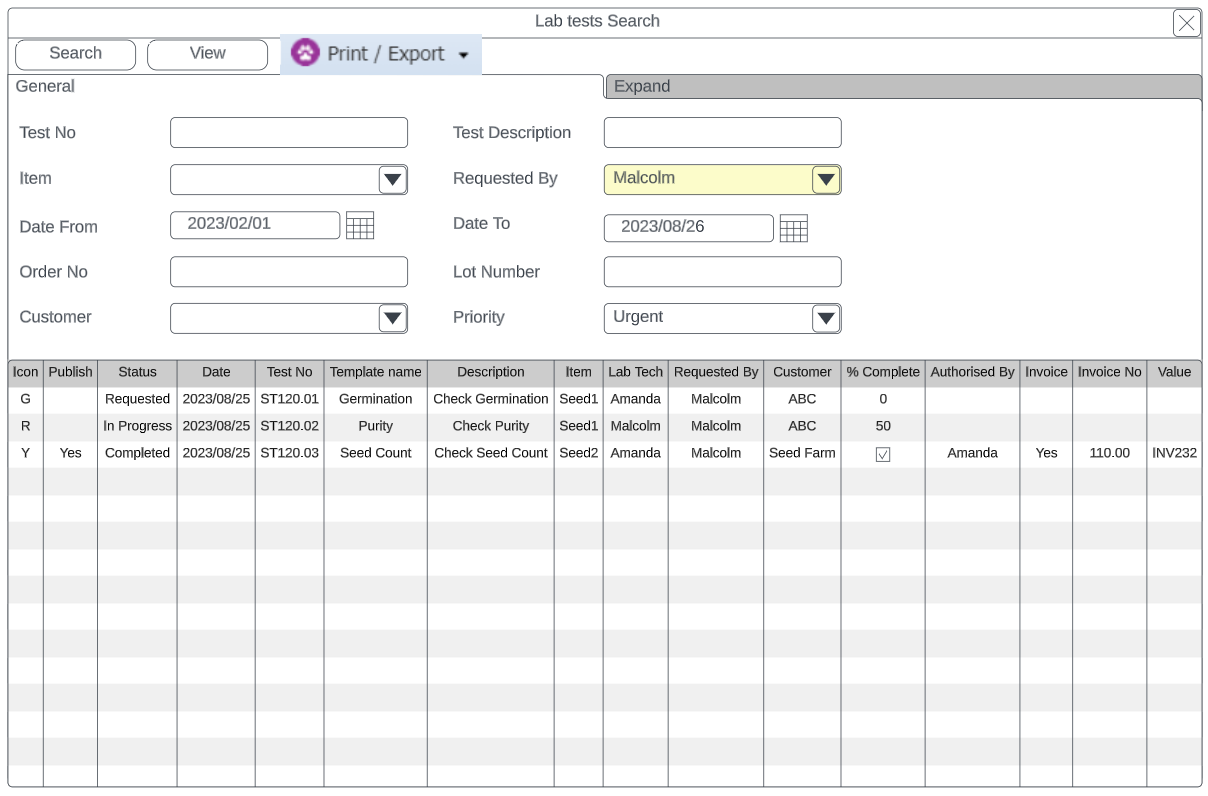Open the Requested By dropdown showing Malcolm
Viewport: 1208px width, 796px height.
coord(825,180)
